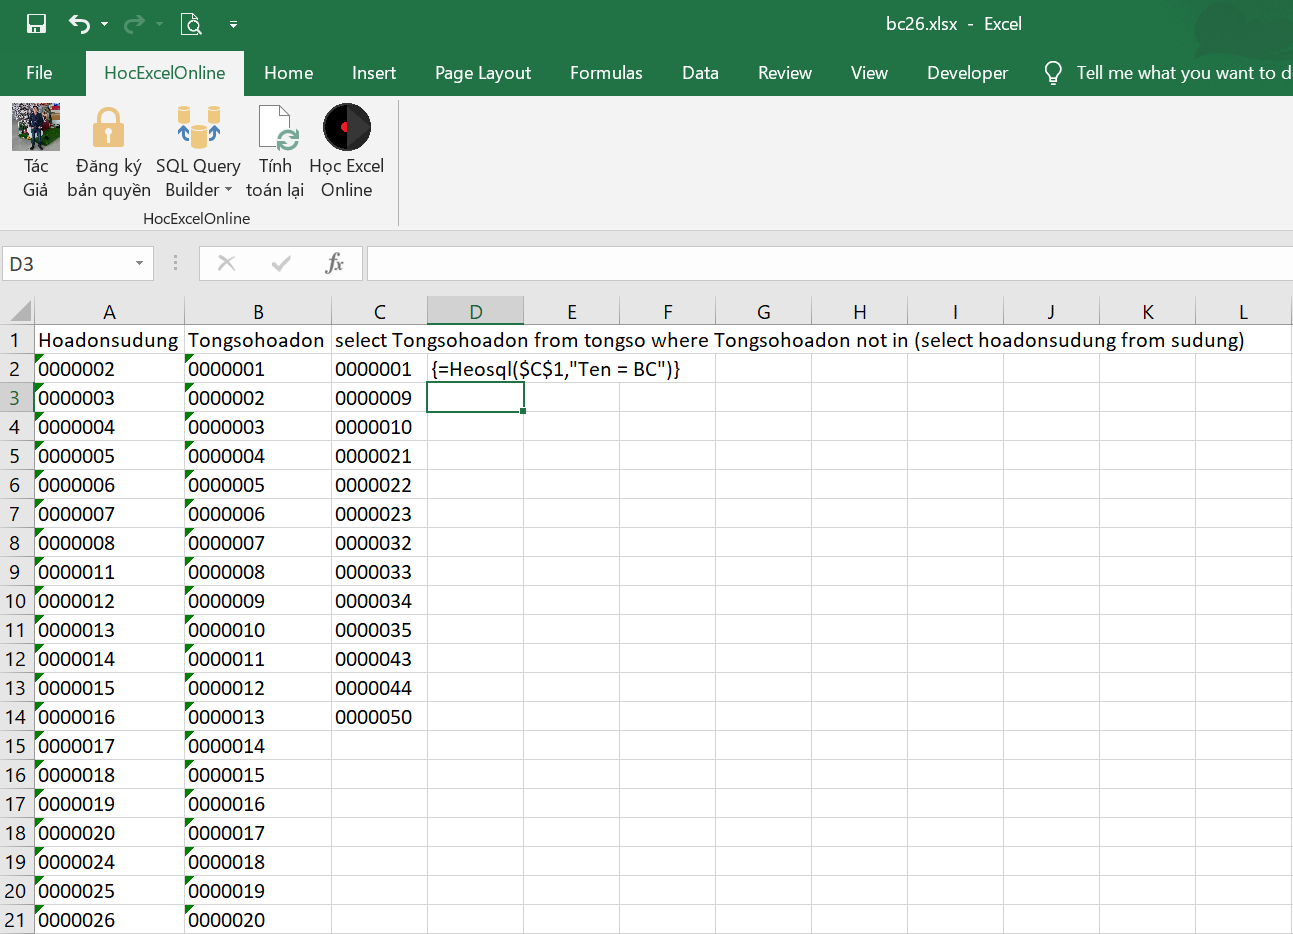Image resolution: width=1293 pixels, height=934 pixels.
Task: Click the Tell me lightbulb icon
Action: (x=1053, y=73)
